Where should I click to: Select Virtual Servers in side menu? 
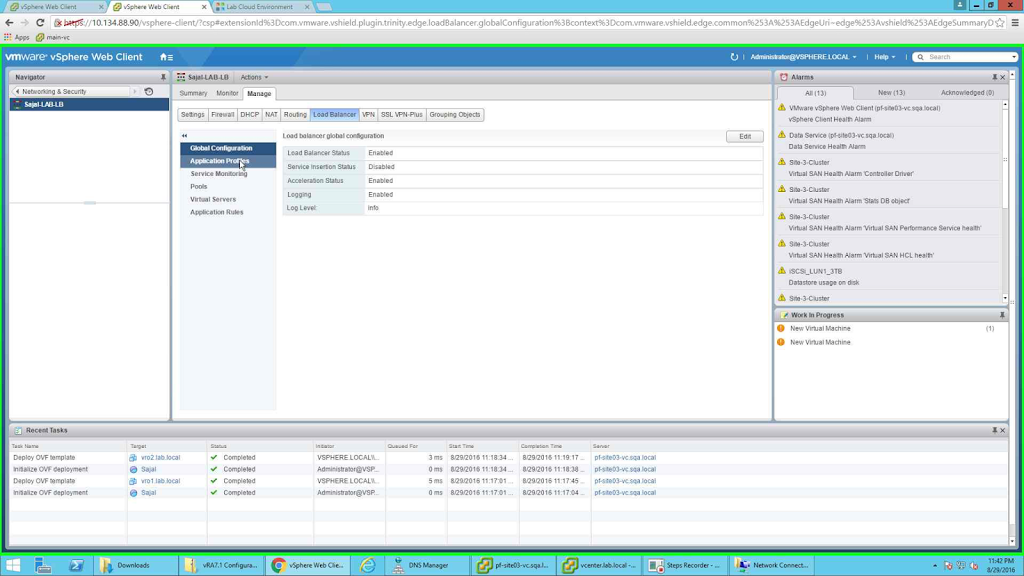pyautogui.click(x=228, y=199)
